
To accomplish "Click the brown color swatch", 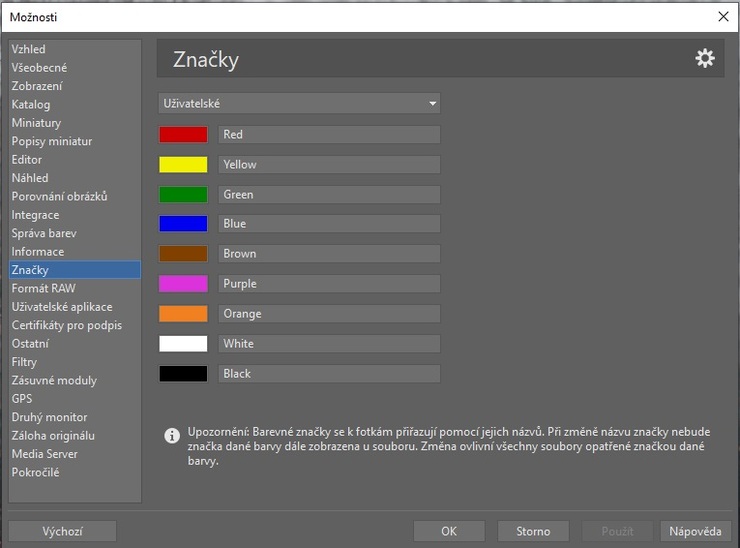I will [183, 254].
